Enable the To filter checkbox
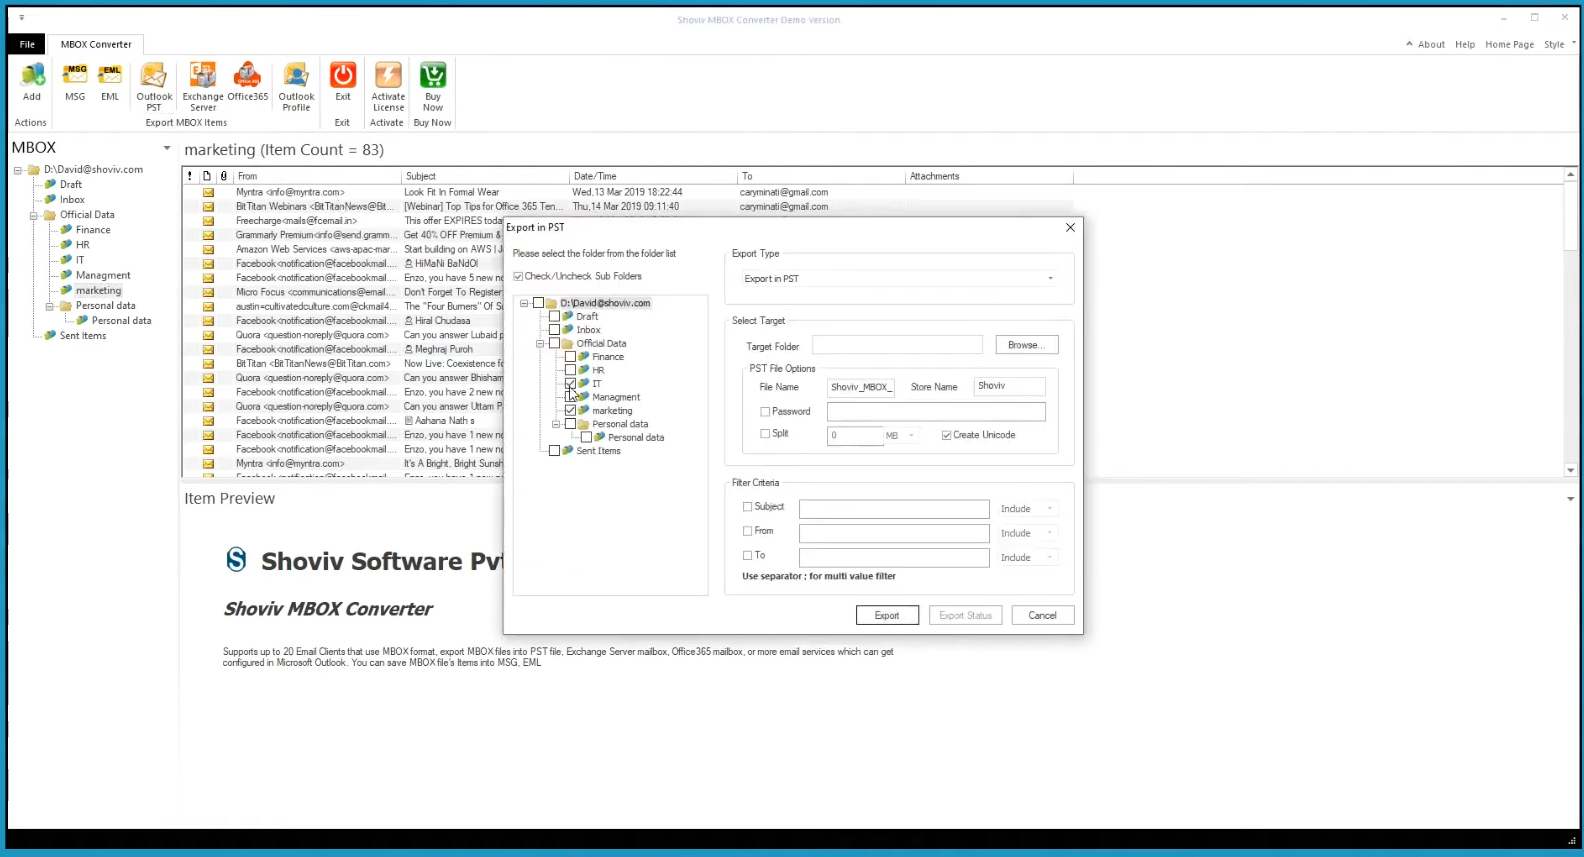The image size is (1584, 857). click(747, 555)
